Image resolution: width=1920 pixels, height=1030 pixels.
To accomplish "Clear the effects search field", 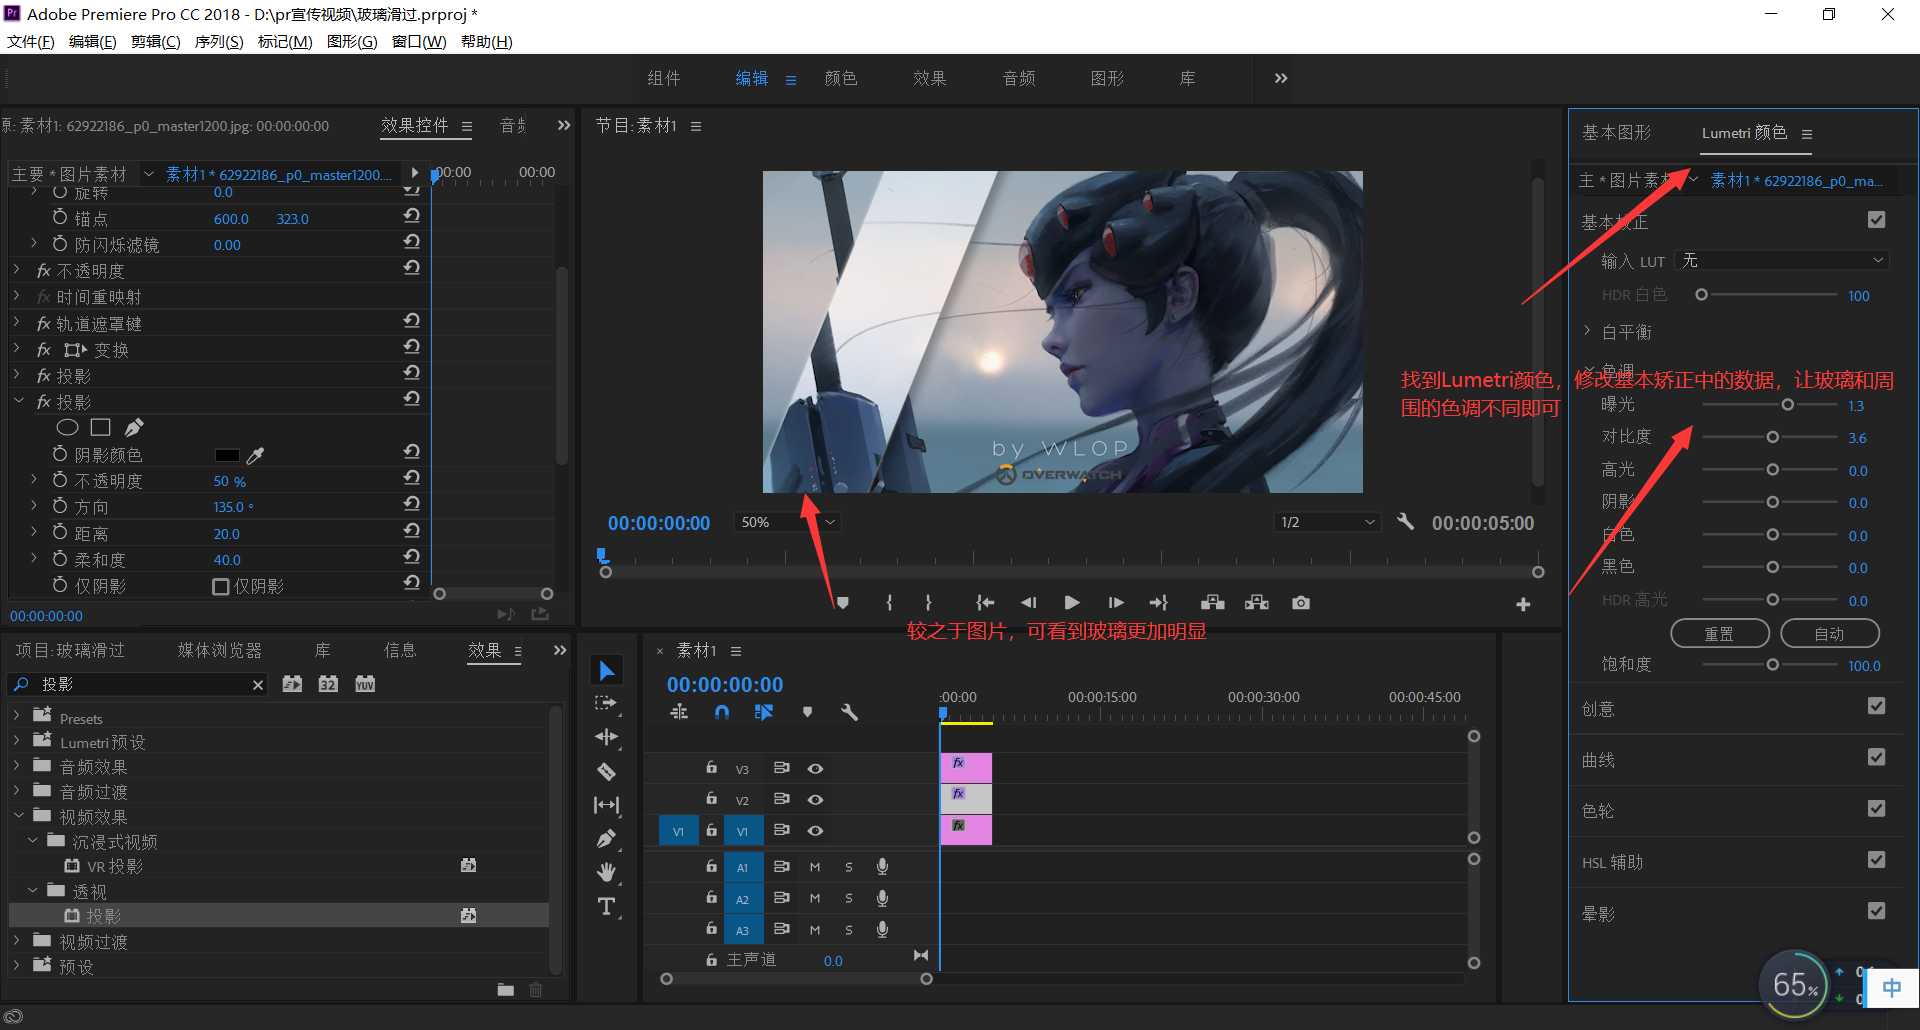I will click(258, 685).
